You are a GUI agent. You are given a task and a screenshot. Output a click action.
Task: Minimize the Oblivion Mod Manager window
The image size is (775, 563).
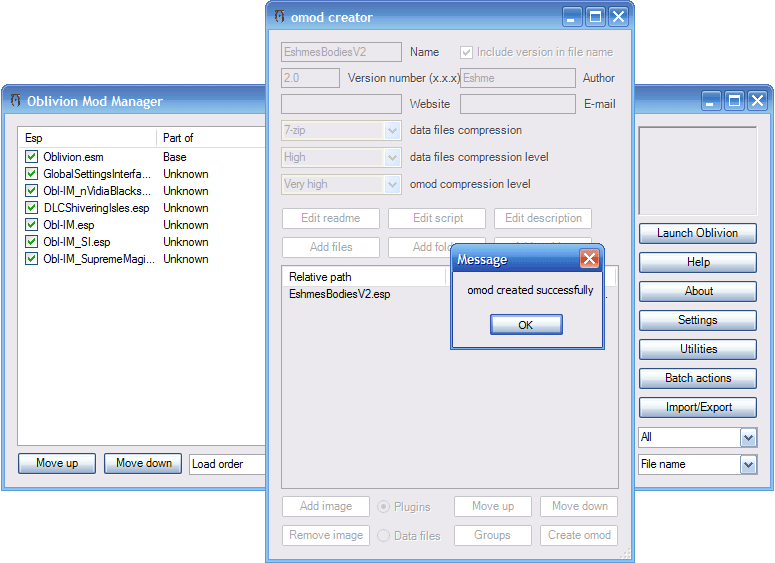(711, 101)
